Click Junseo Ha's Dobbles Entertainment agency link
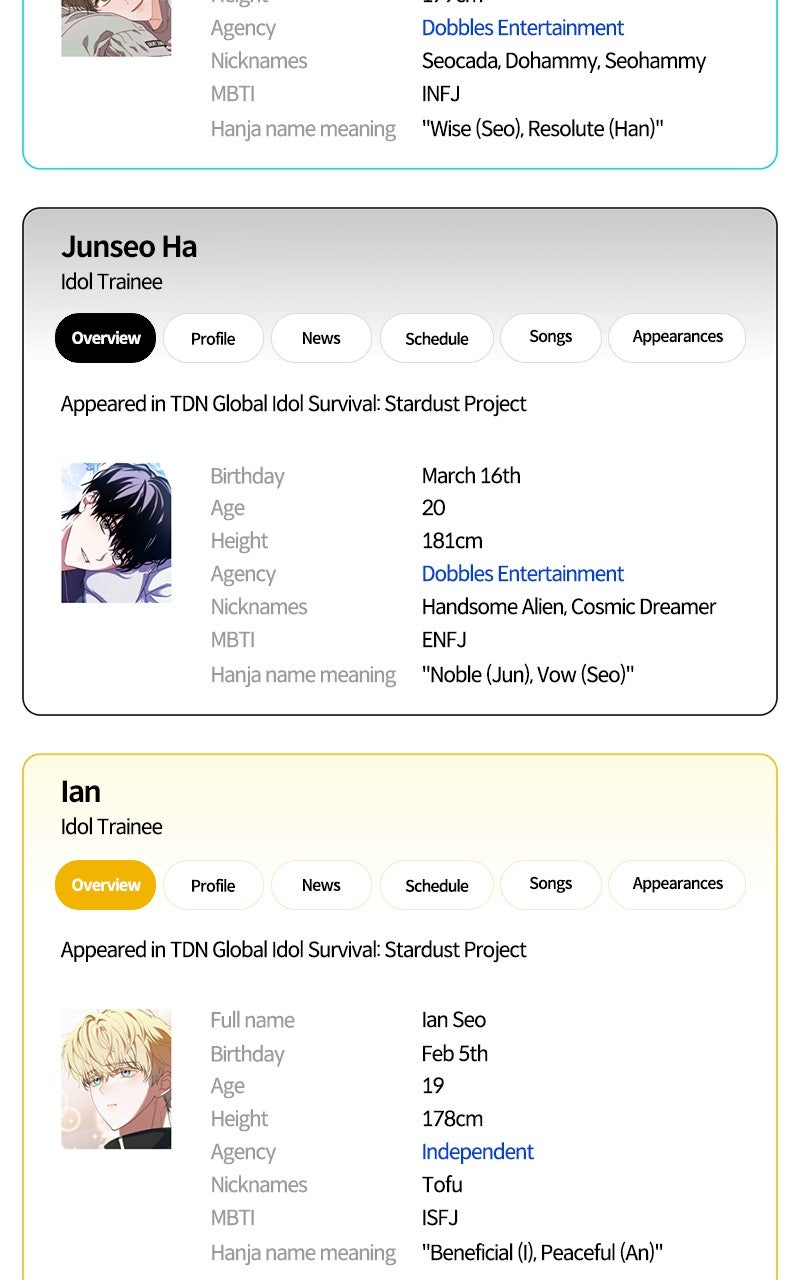 coord(522,574)
